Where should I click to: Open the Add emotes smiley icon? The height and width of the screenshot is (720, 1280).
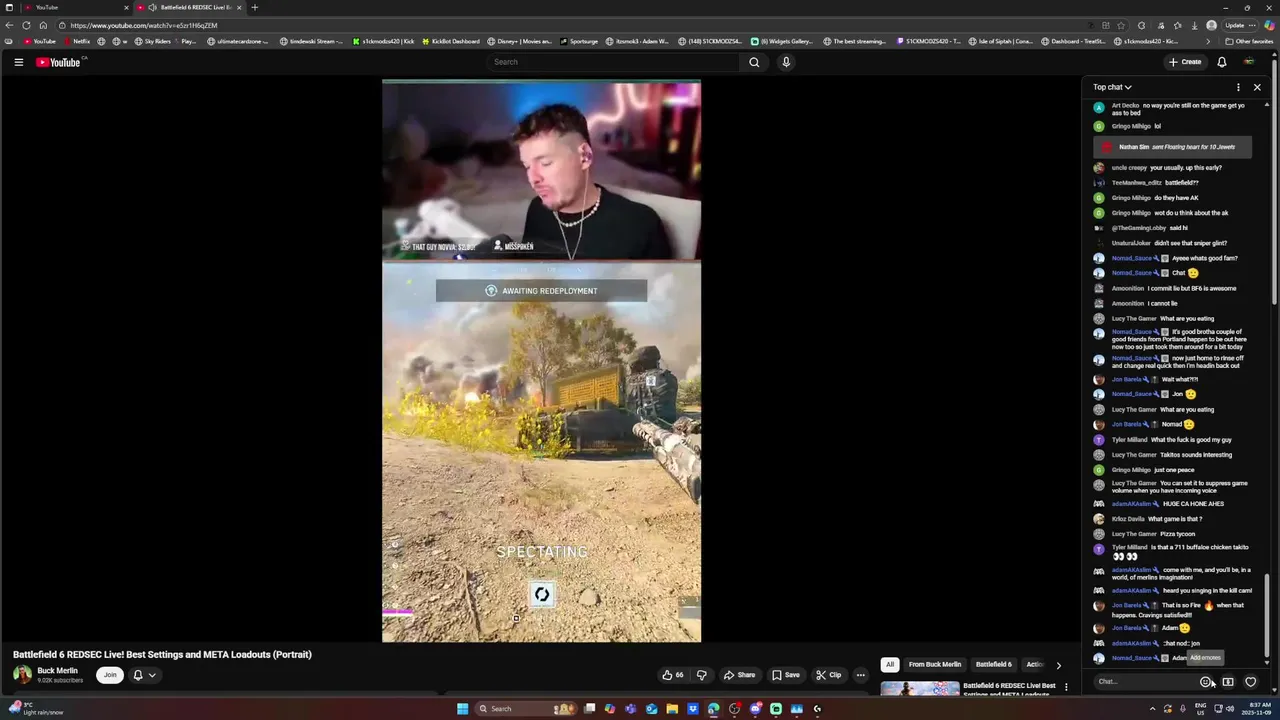[x=1206, y=682]
